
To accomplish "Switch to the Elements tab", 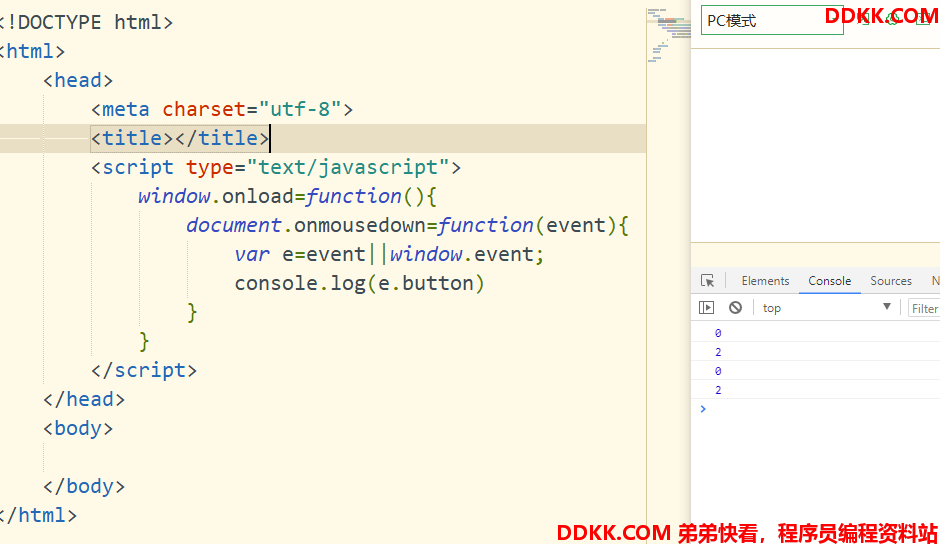I will pos(765,281).
